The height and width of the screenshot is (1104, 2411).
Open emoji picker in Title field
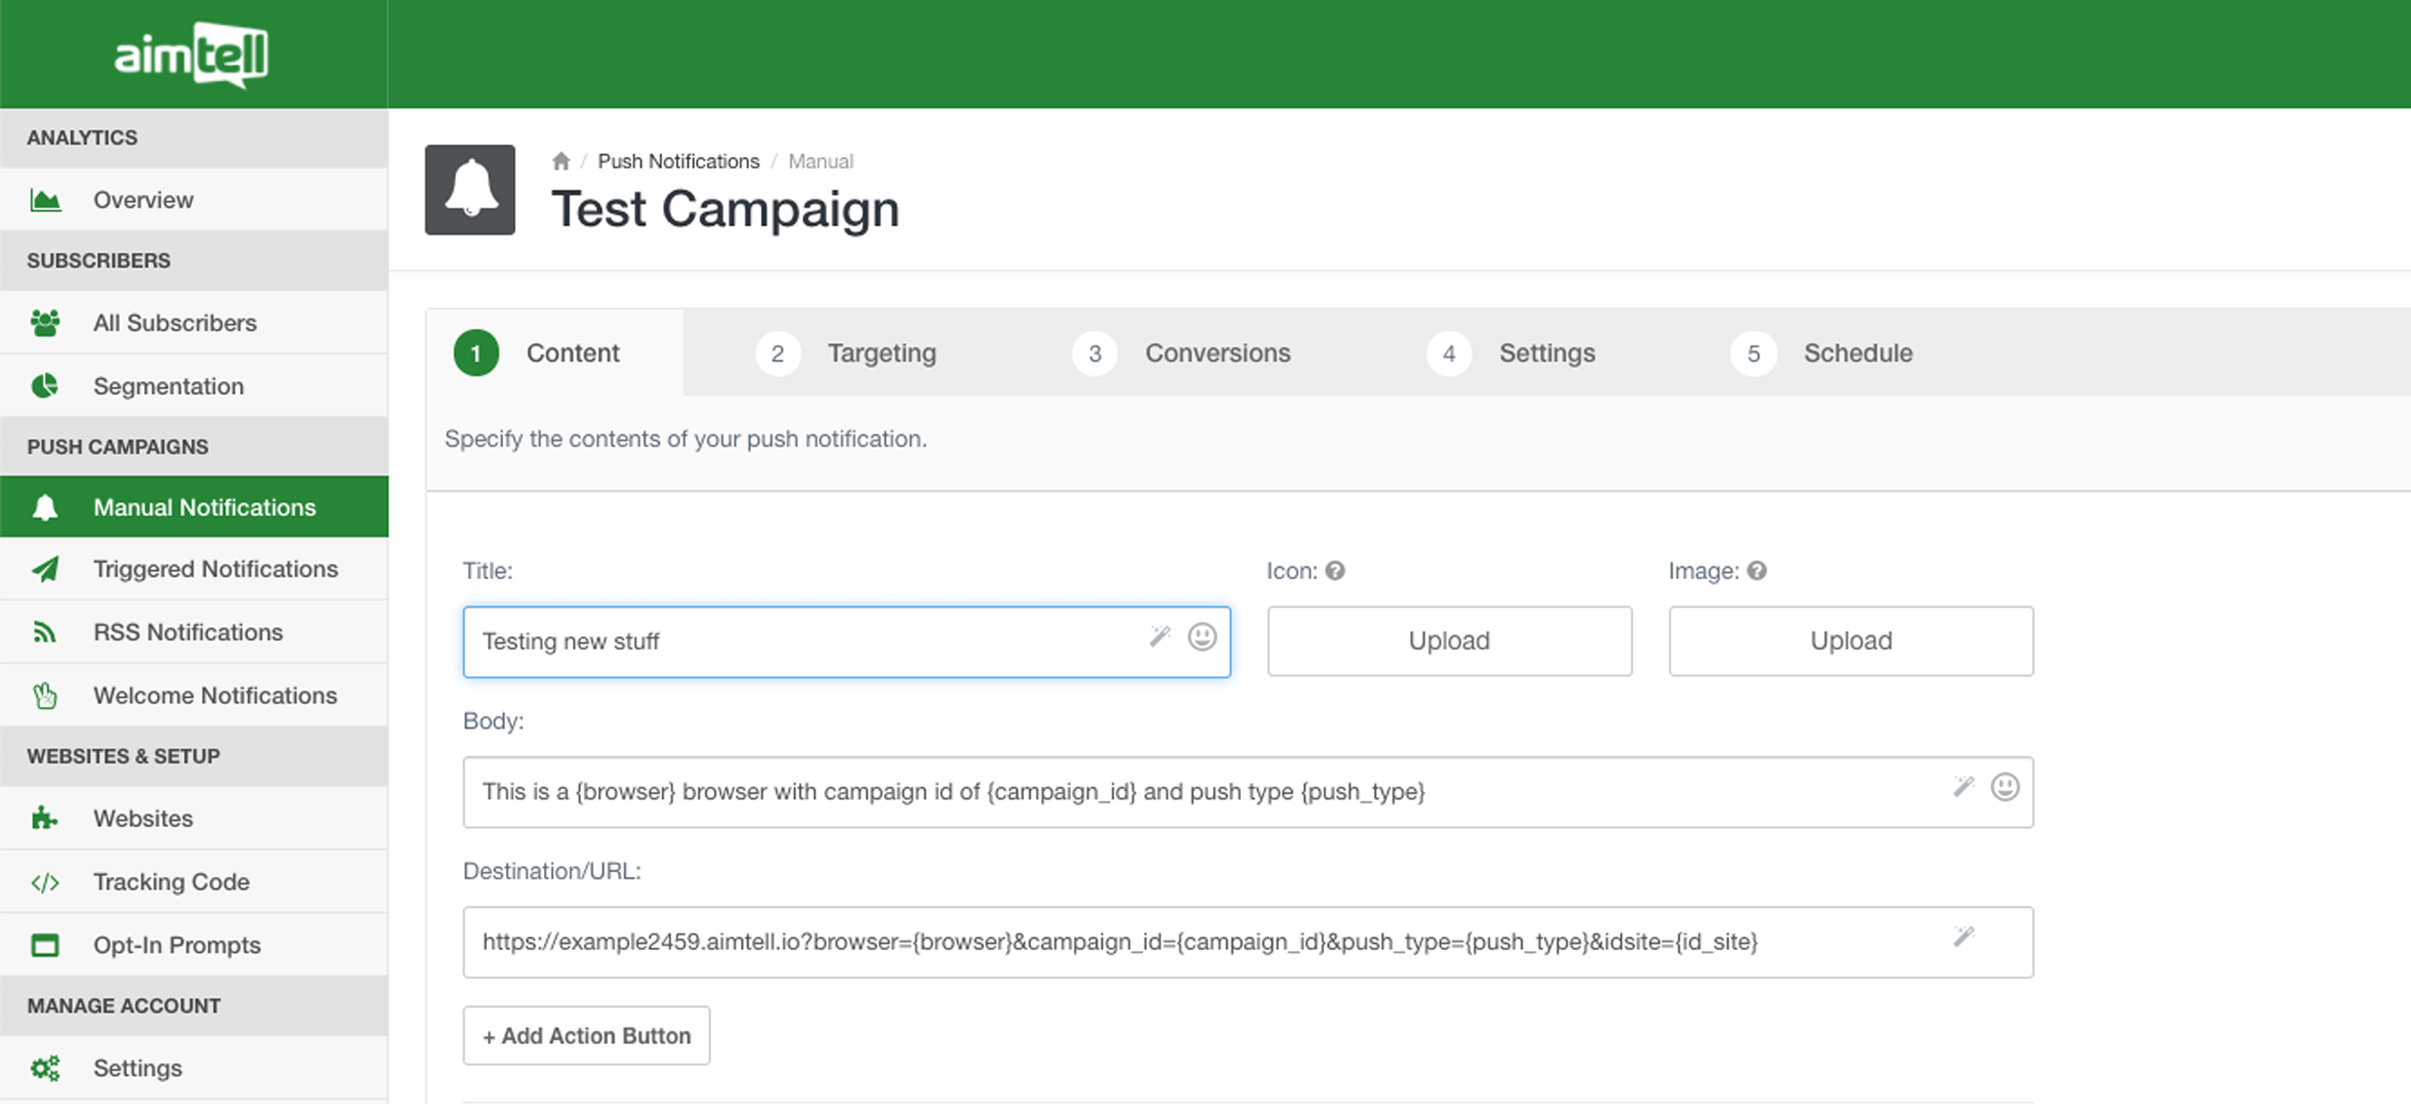[1202, 637]
